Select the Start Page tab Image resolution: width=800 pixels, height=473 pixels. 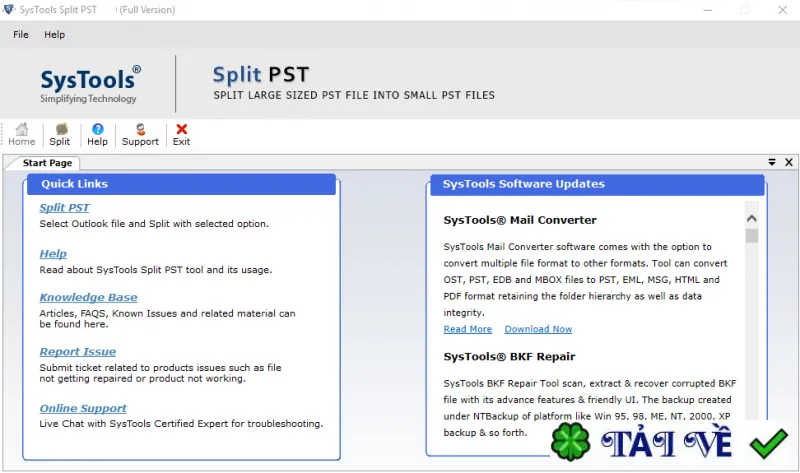(47, 163)
